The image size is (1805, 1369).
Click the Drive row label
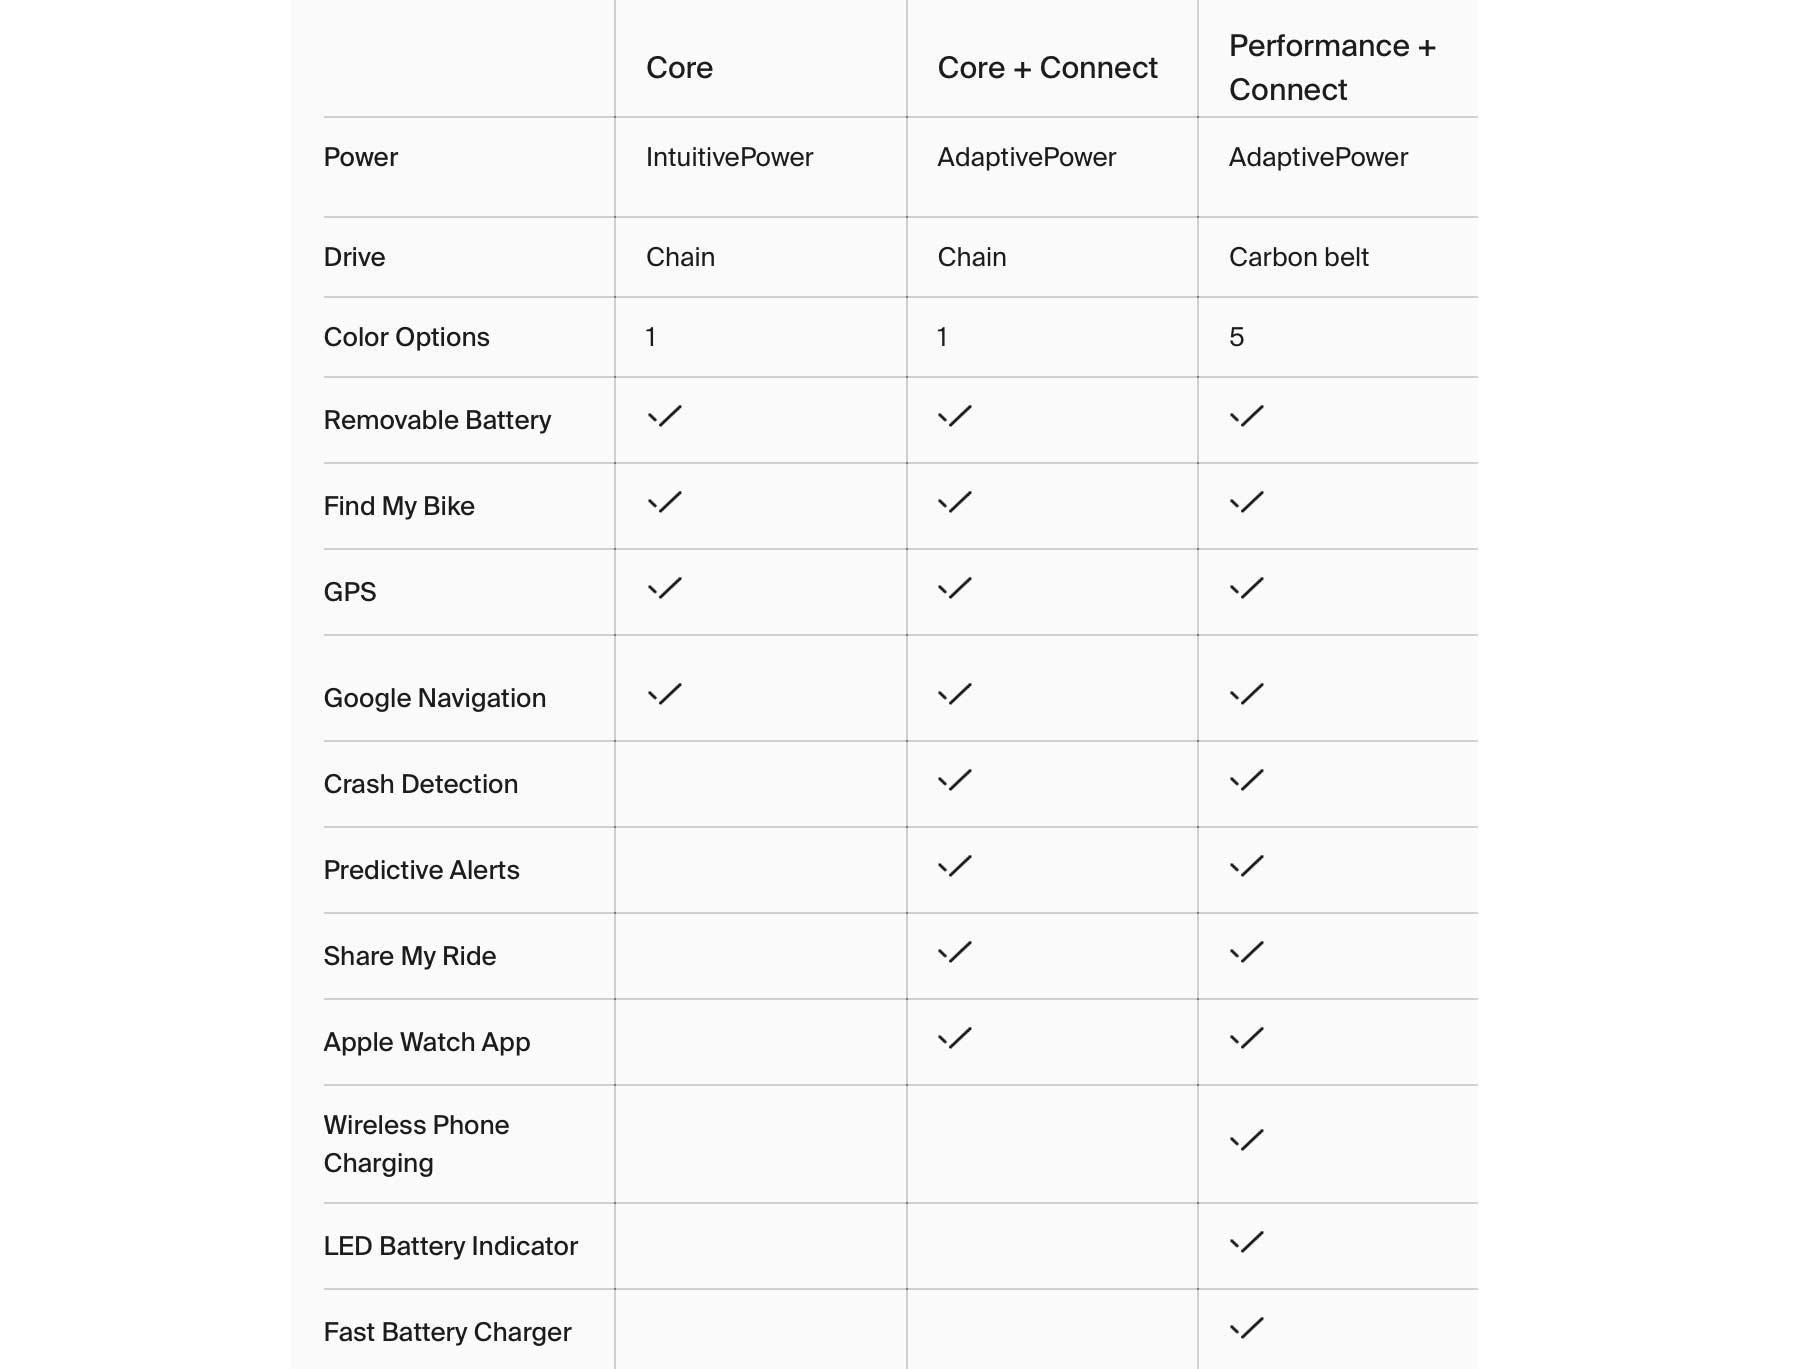pyautogui.click(x=354, y=257)
